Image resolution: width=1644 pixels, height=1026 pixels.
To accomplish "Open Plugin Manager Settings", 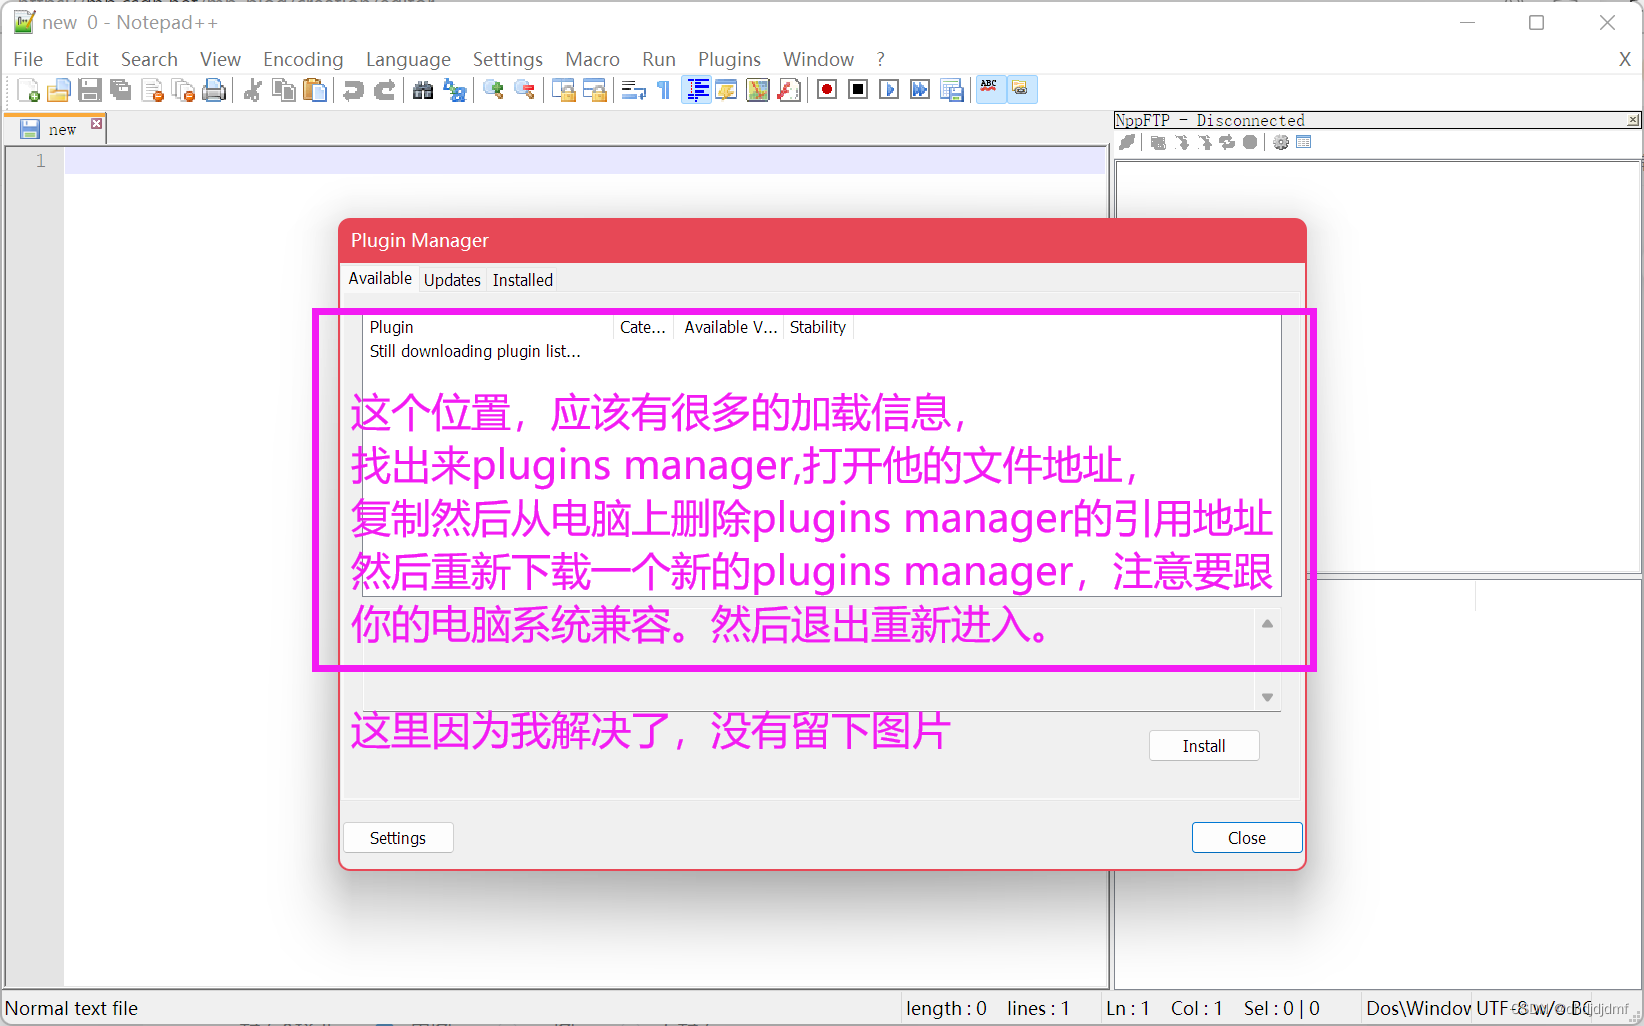I will click(398, 837).
